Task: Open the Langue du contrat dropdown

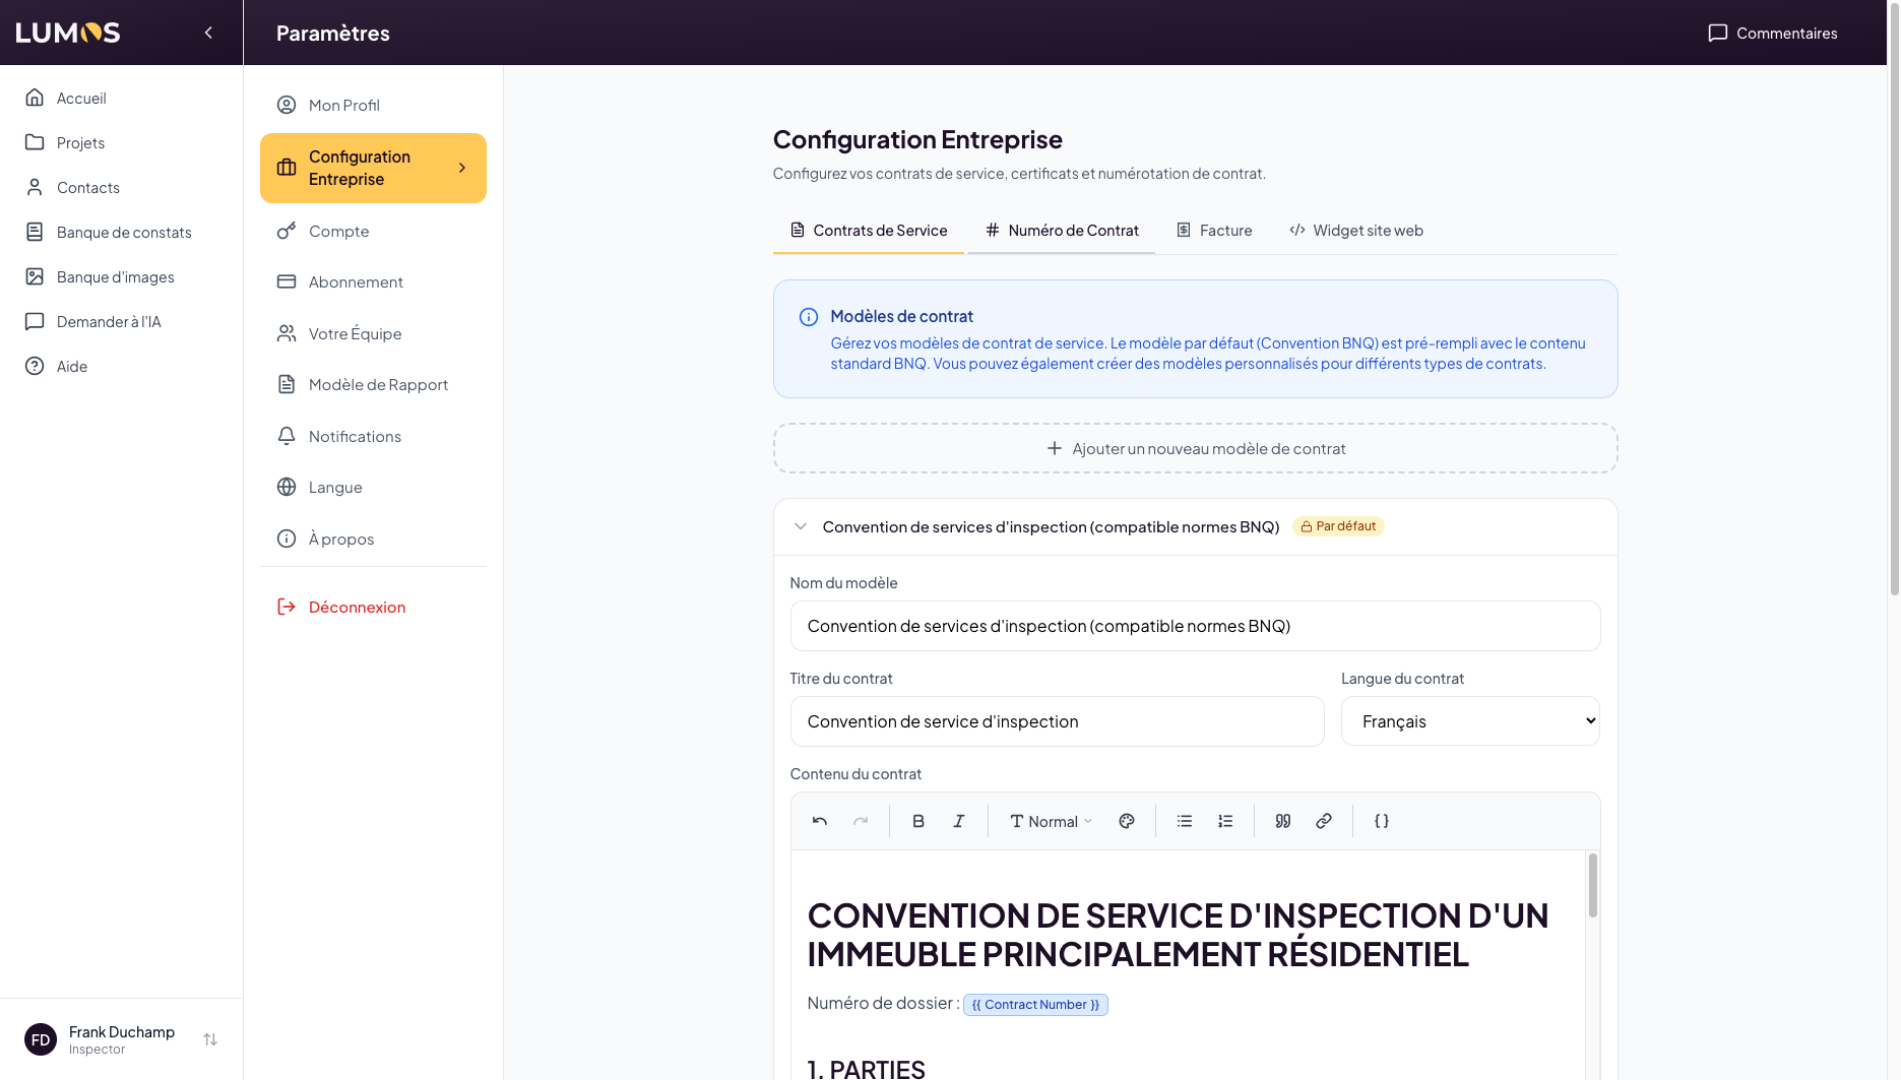Action: (x=1469, y=721)
